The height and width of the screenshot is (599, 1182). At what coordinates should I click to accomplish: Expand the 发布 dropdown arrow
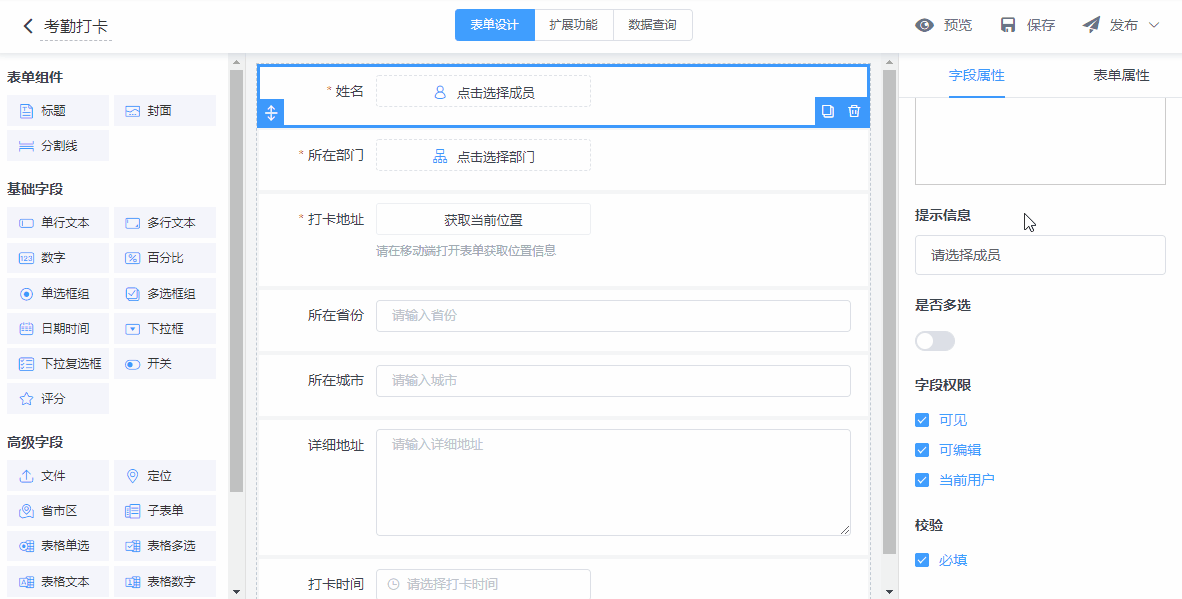click(1154, 25)
